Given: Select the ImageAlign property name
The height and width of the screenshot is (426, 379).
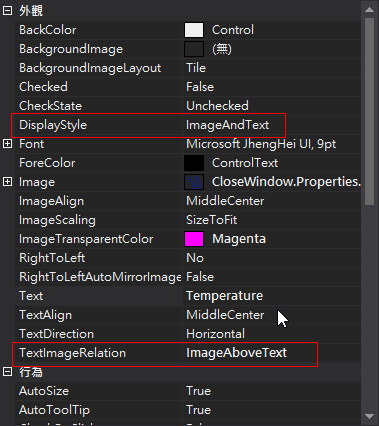Looking at the screenshot, I should coord(51,201).
